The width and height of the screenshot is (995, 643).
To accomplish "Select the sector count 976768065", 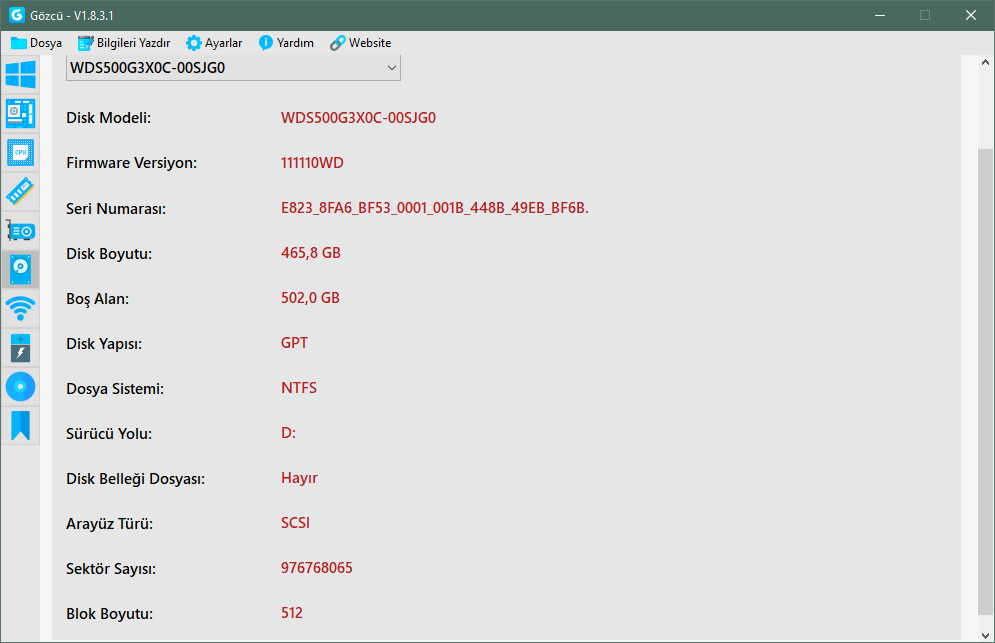I will [317, 569].
